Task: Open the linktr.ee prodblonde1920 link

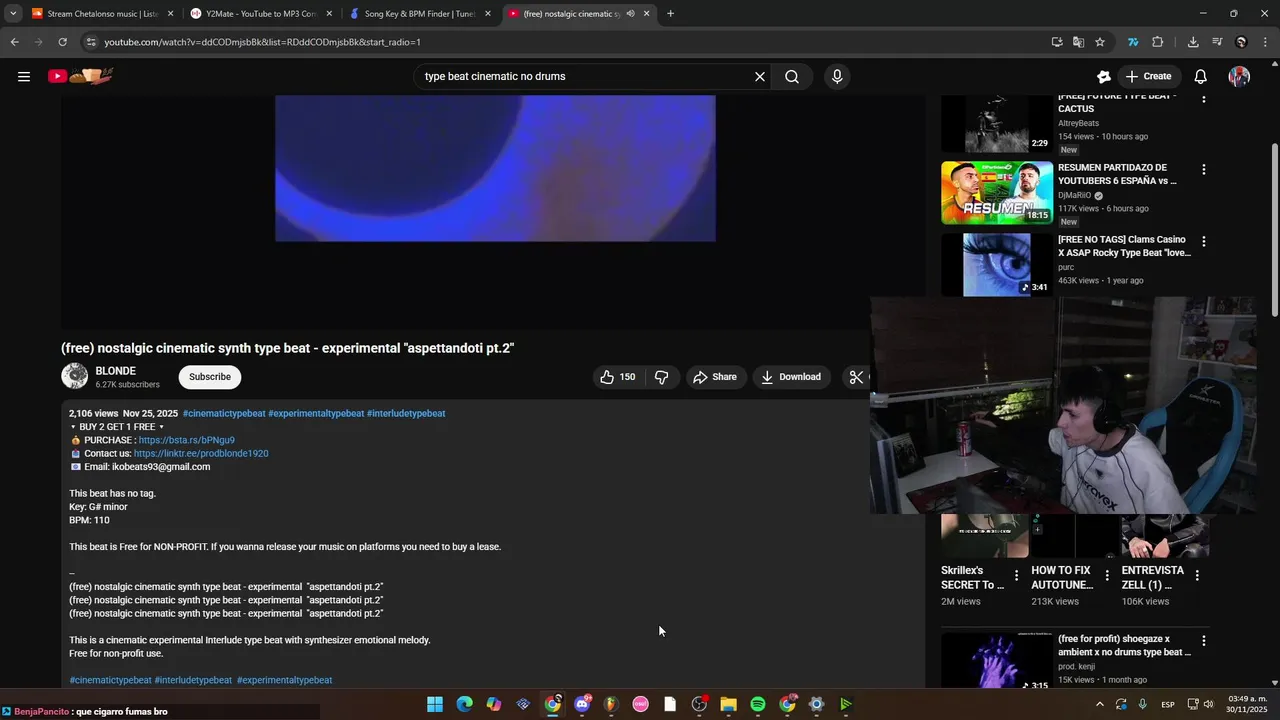Action: [201, 453]
